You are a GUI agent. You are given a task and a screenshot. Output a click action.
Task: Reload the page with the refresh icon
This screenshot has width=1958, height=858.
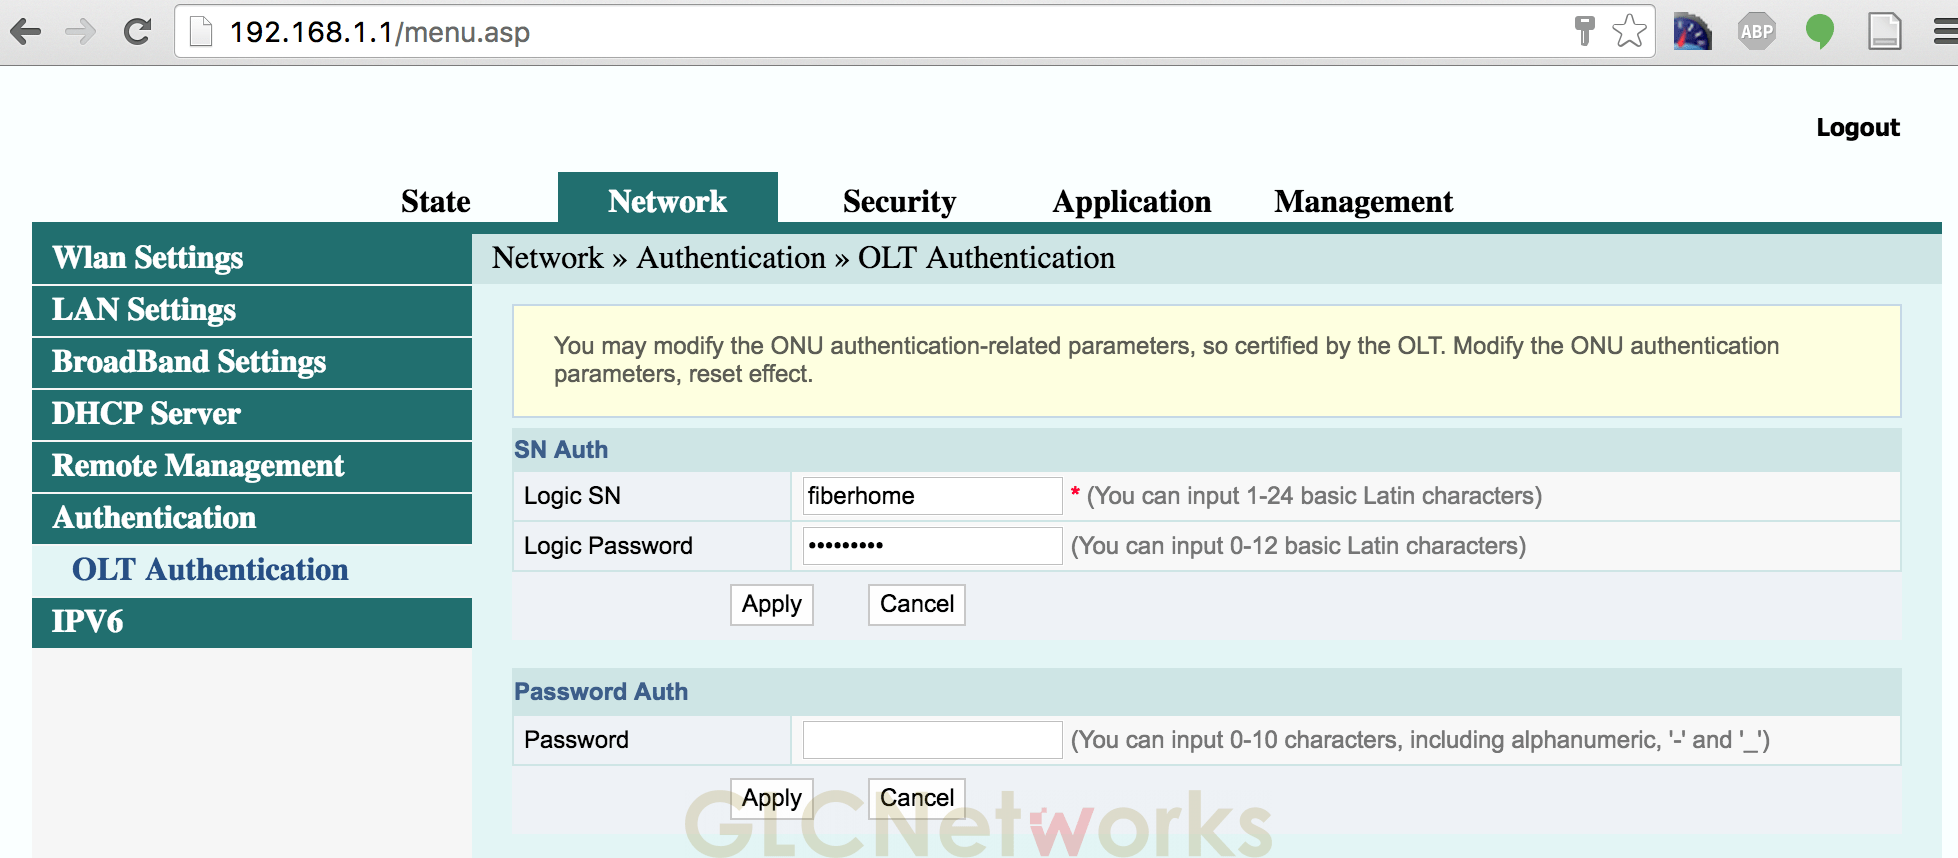coord(137,32)
